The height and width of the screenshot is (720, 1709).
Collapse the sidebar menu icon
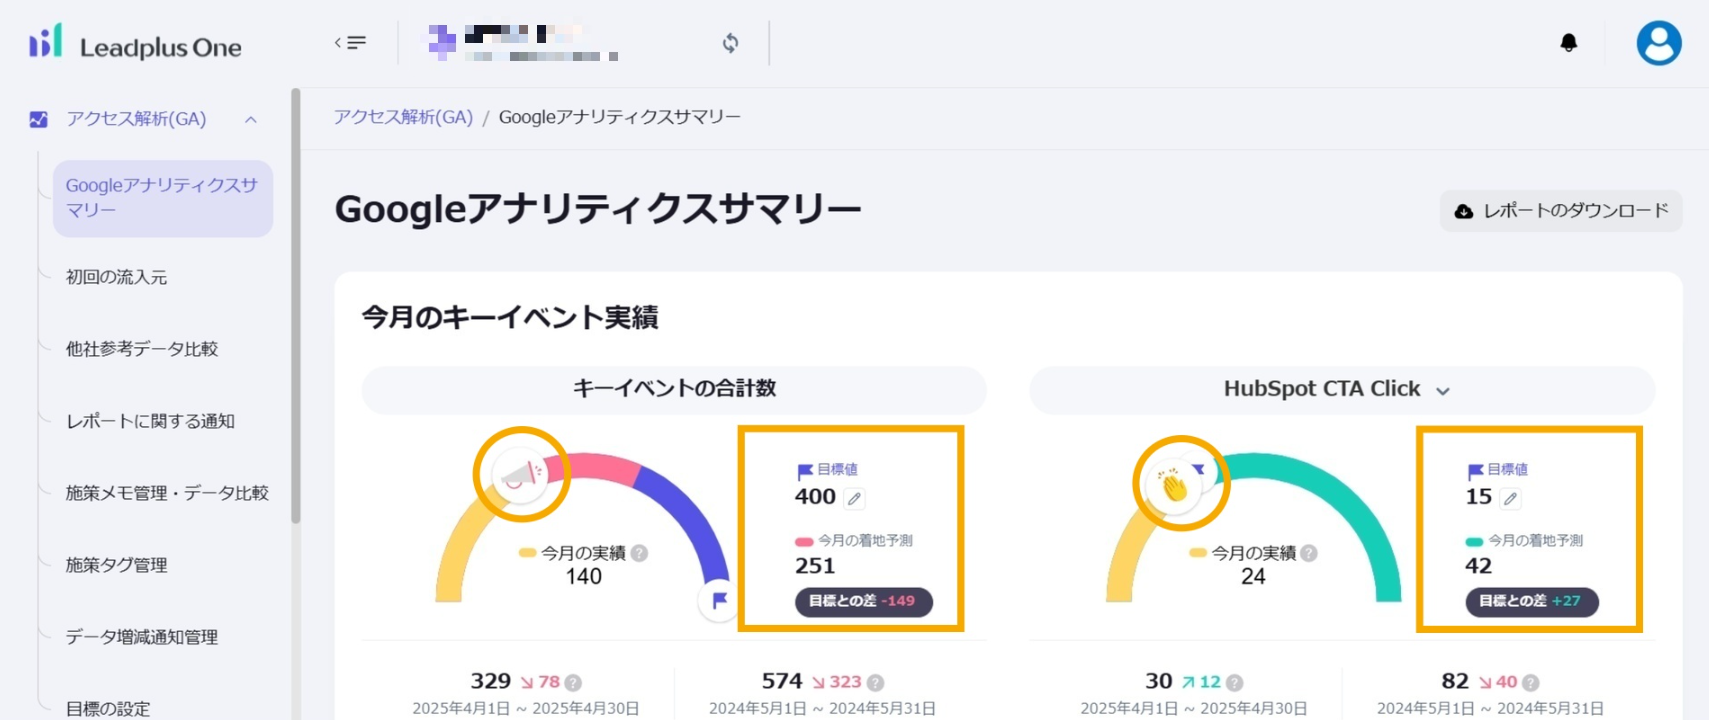350,42
